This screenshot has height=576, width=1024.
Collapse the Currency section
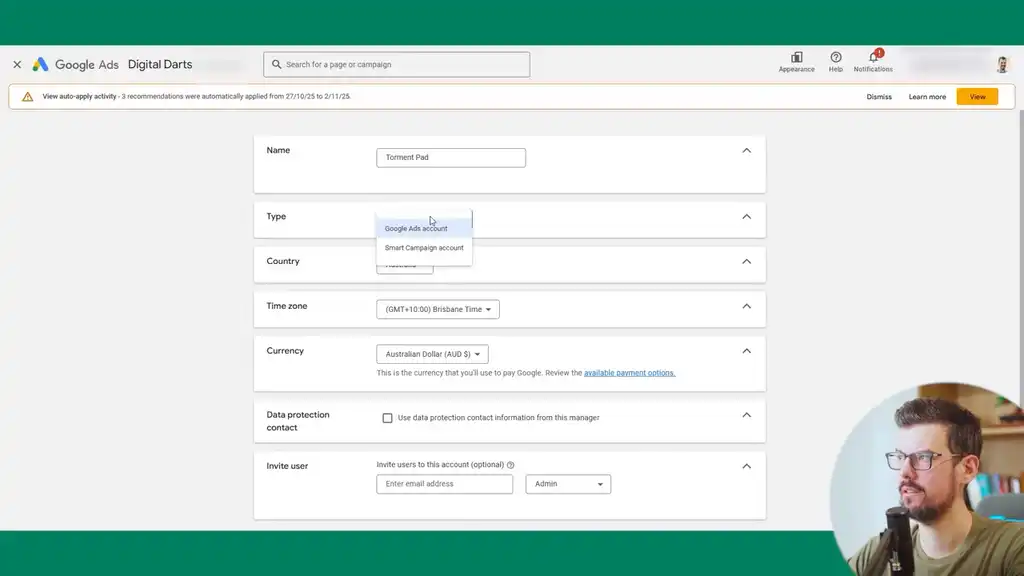[x=745, y=351]
